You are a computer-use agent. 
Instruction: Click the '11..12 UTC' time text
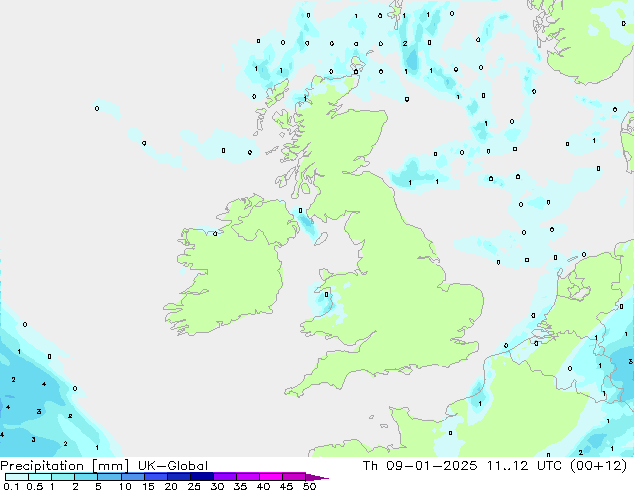[524, 466]
